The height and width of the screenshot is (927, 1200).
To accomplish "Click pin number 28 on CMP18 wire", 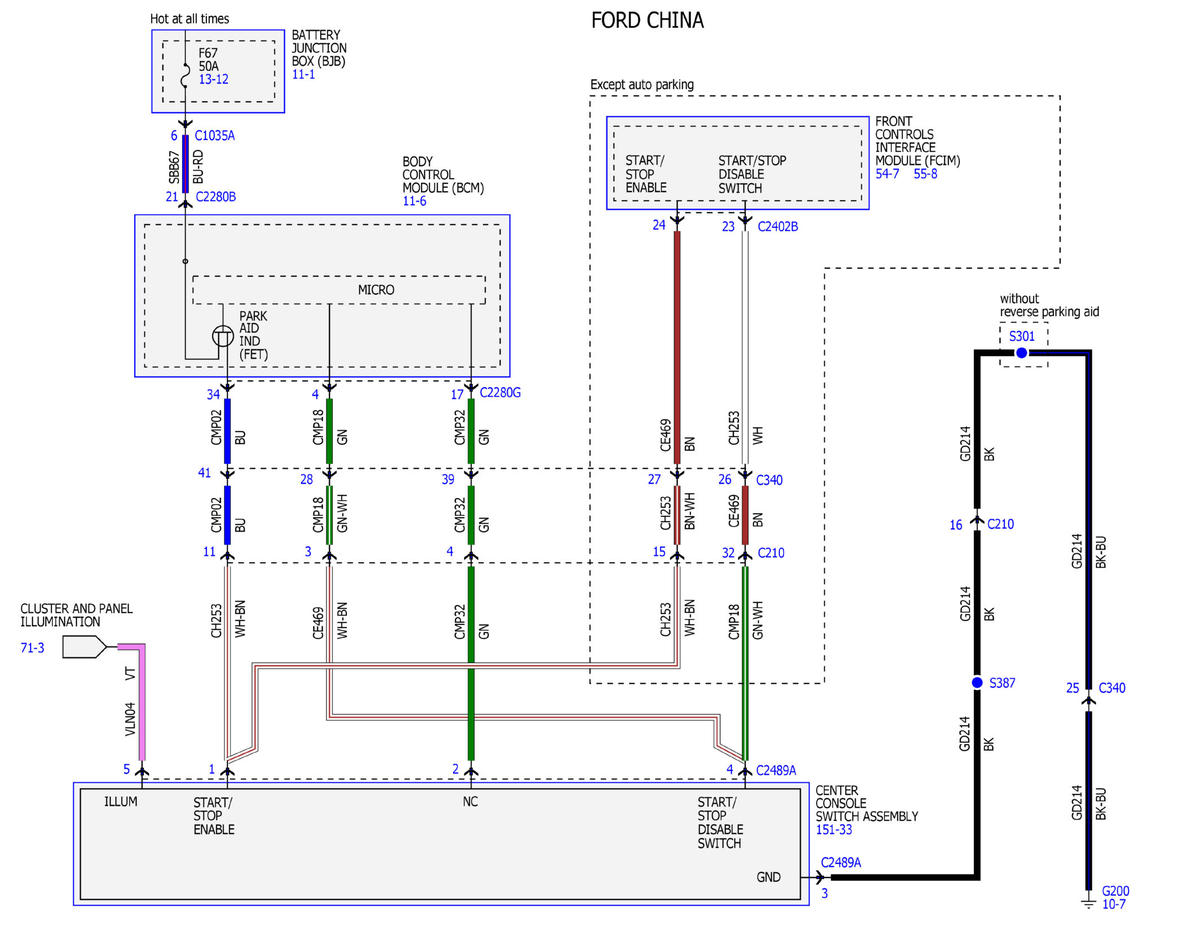I will pos(307,480).
